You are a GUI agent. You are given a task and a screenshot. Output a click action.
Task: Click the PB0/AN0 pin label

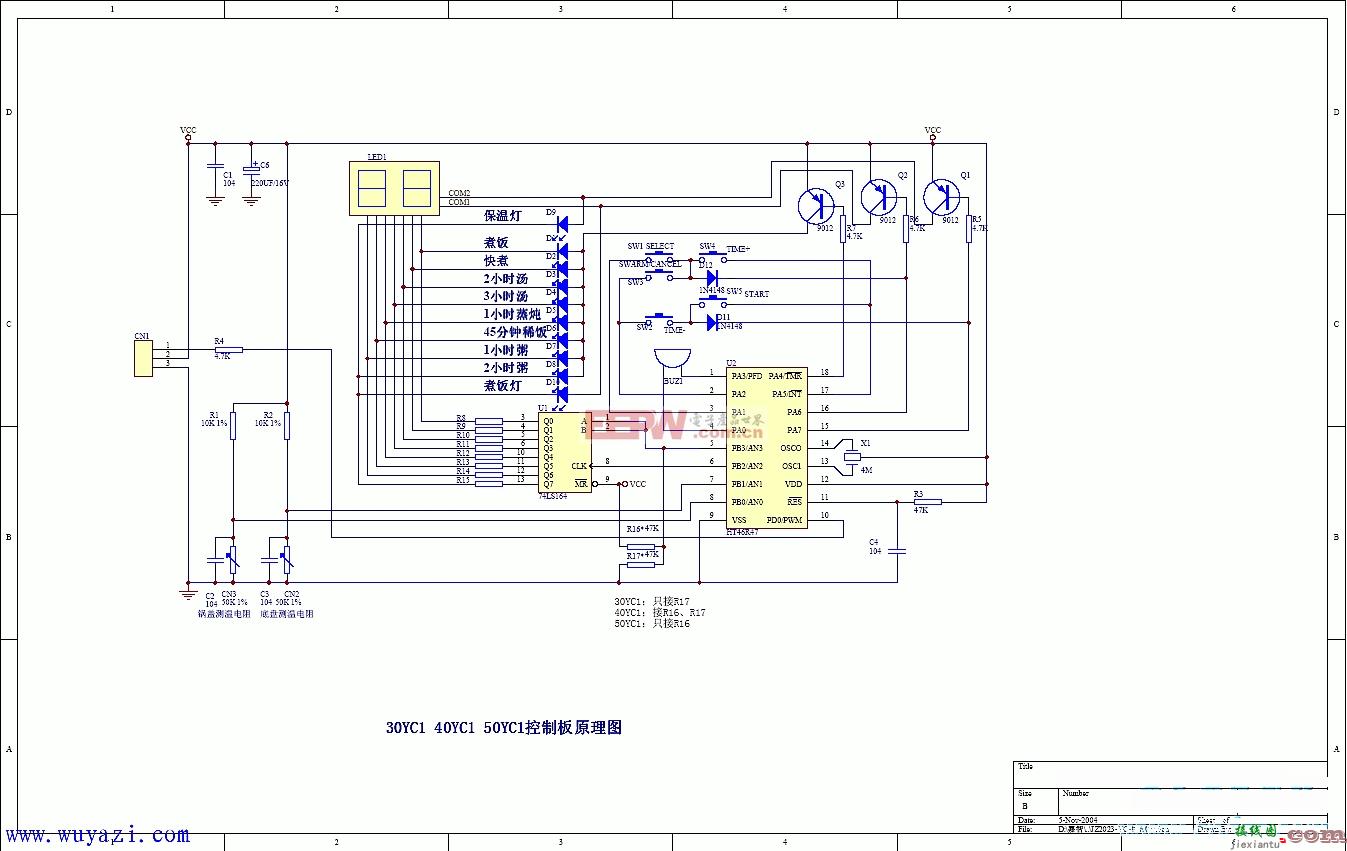coord(747,502)
